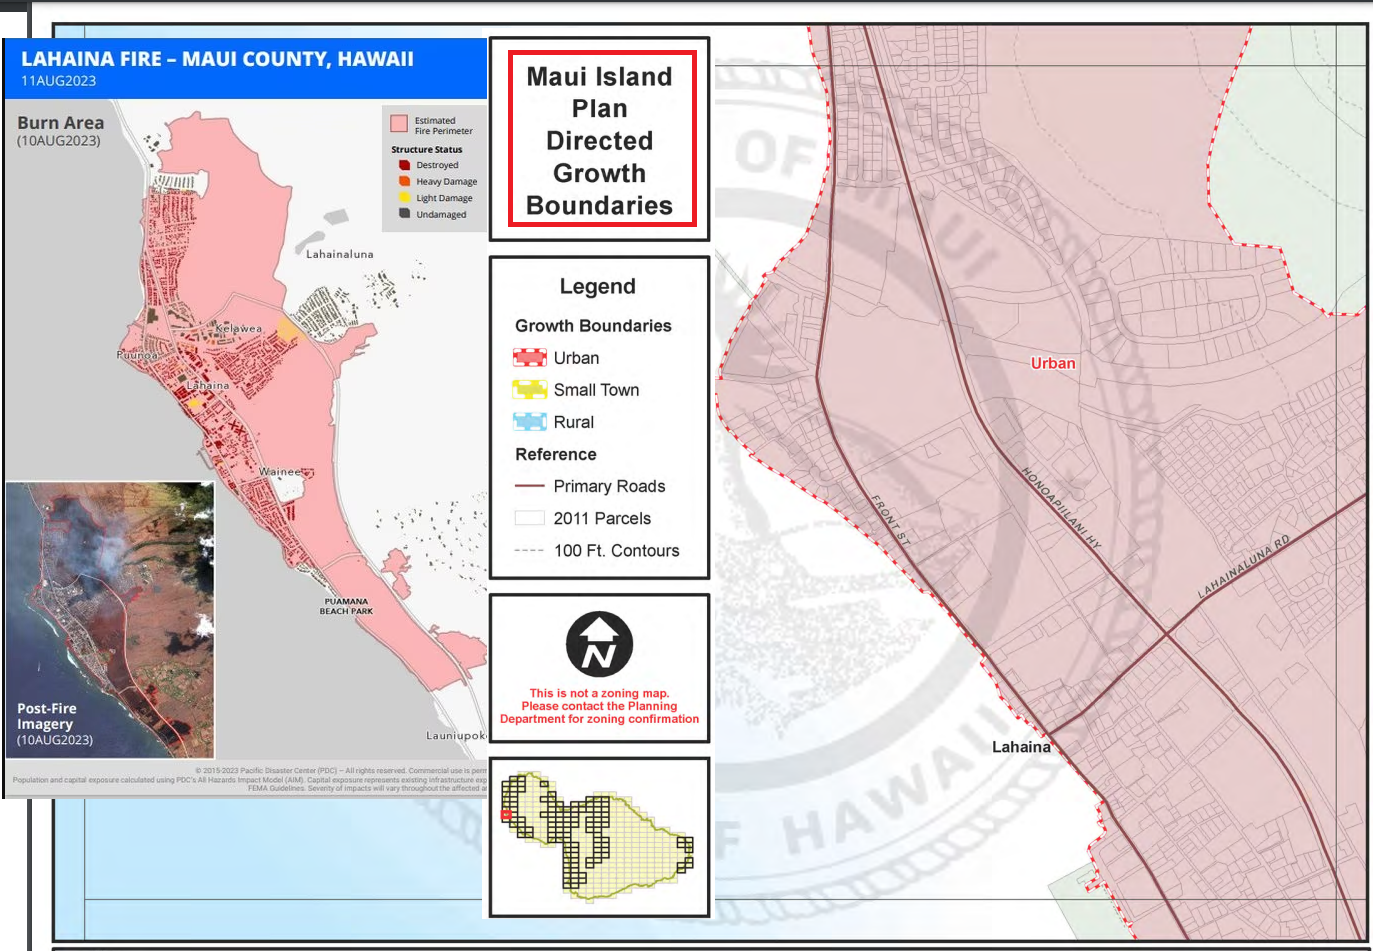This screenshot has width=1373, height=951.
Task: Click the Light Damage yellow marker
Action: (x=404, y=197)
